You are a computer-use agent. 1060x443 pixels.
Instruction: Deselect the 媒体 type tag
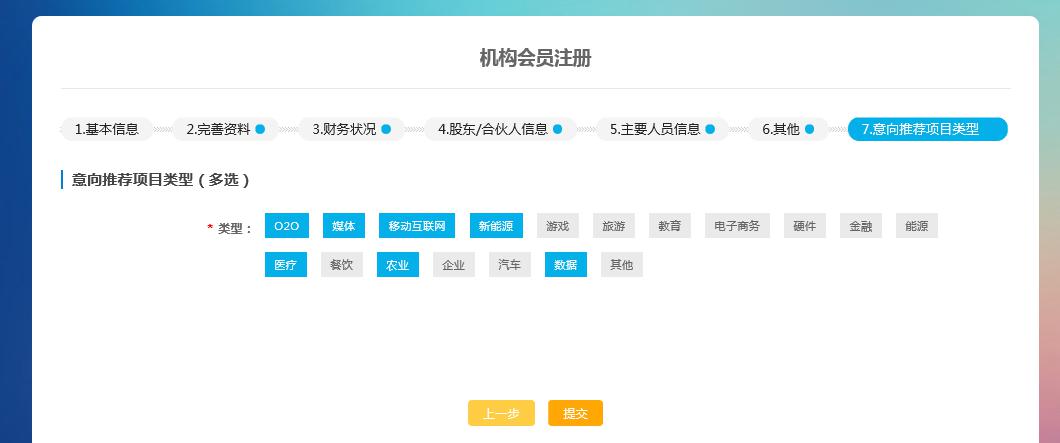click(343, 226)
